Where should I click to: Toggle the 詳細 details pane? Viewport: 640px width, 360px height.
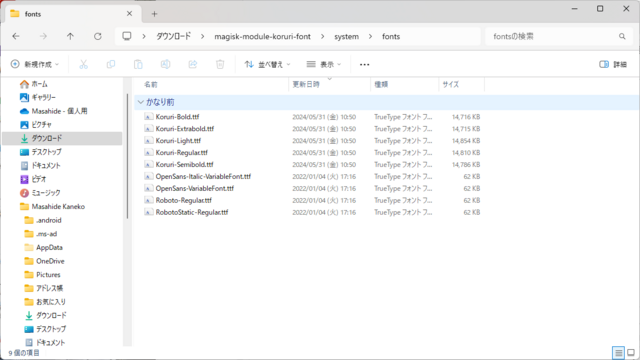(613, 64)
